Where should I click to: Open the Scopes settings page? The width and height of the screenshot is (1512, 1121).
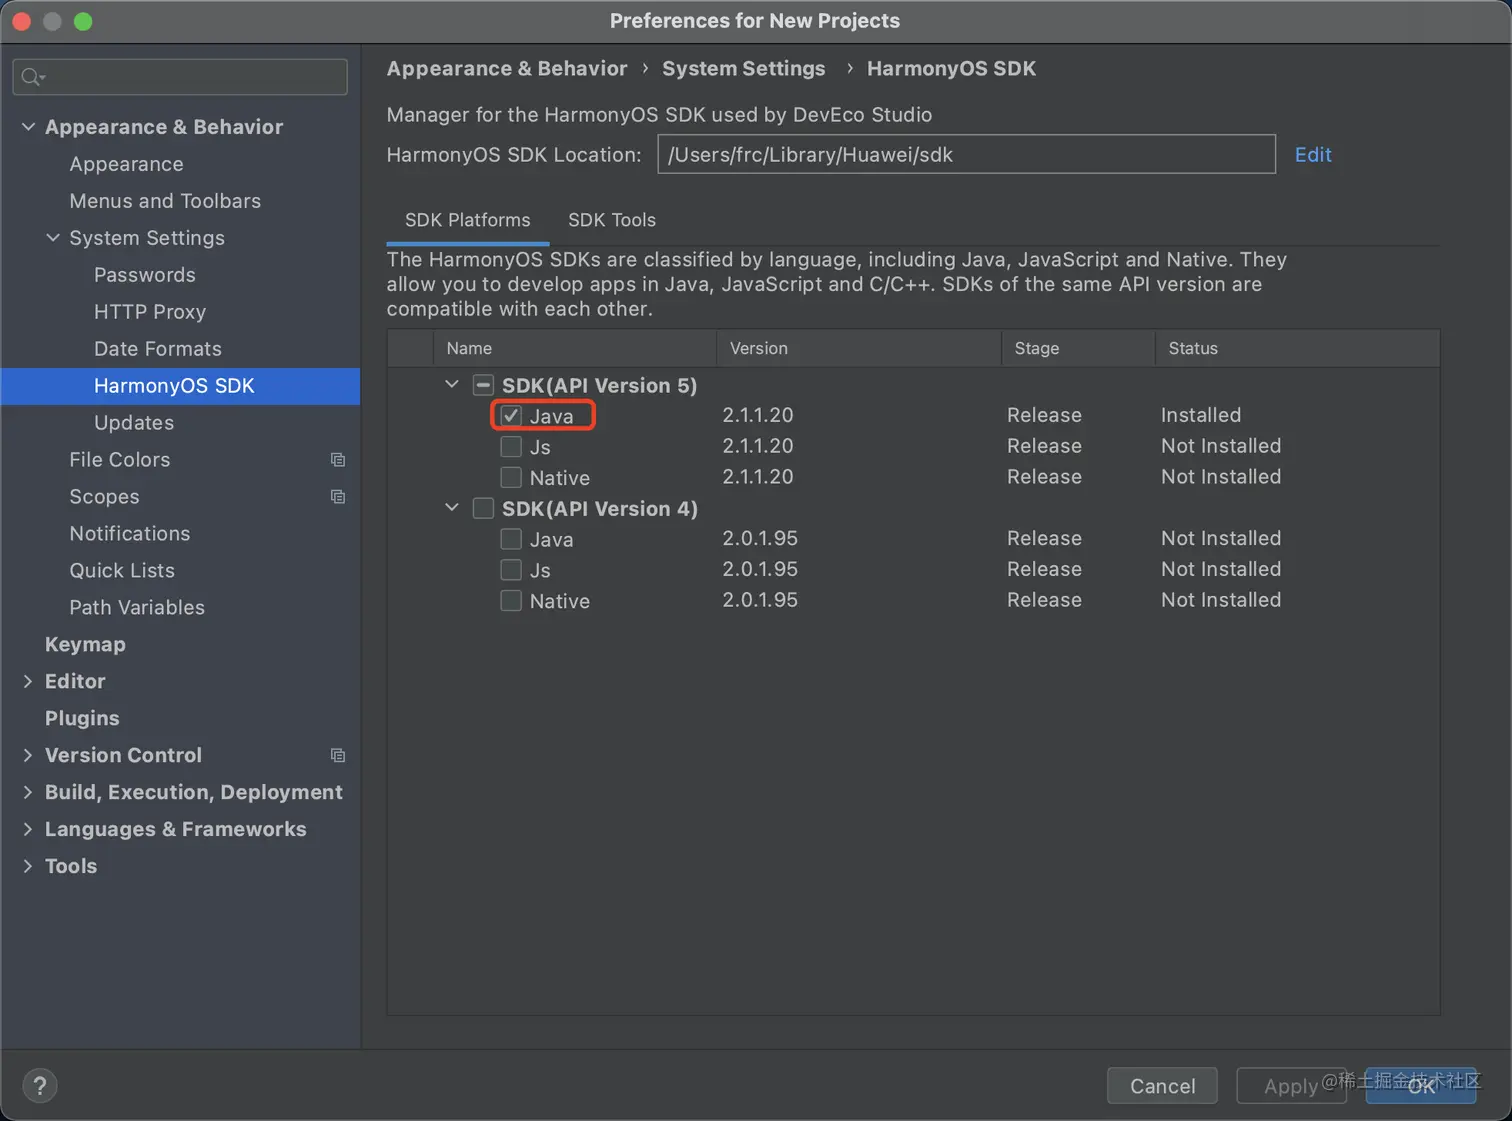104,497
